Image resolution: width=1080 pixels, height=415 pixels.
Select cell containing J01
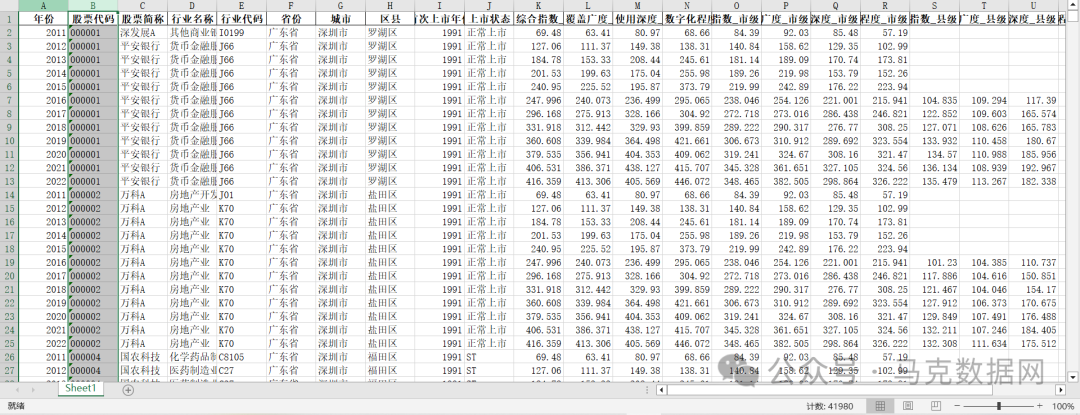point(242,195)
